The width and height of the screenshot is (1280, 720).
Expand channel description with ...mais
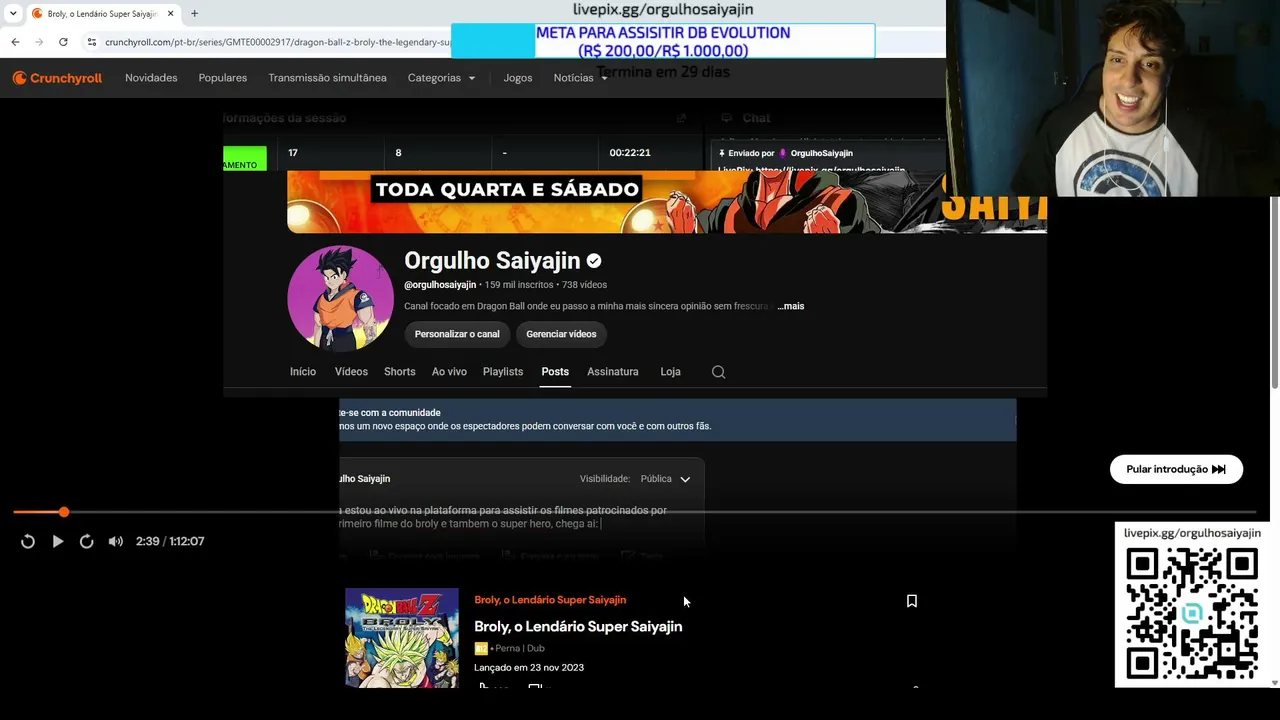click(x=791, y=306)
